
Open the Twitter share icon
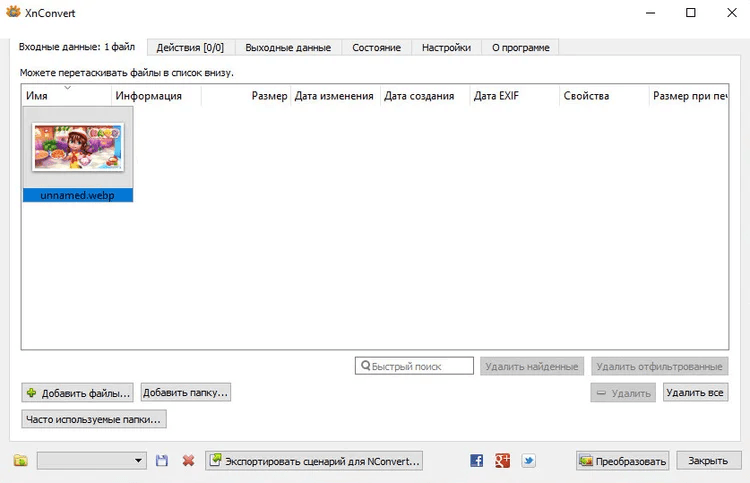[x=528, y=461]
